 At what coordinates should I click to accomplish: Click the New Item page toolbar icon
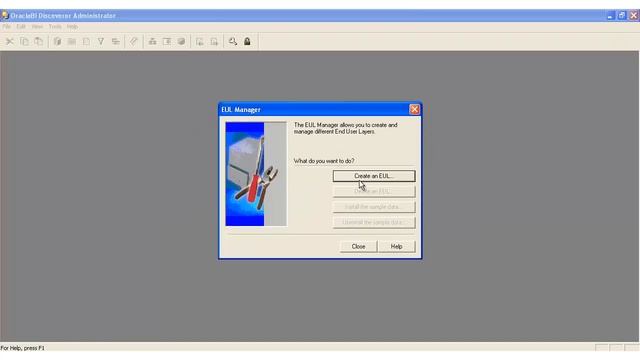[x=87, y=42]
